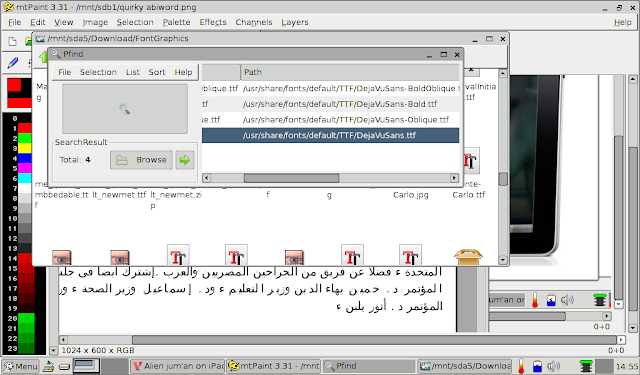Viewport: 640px width, 375px height.
Task: Open the Help menu in Pfind
Action: click(183, 72)
